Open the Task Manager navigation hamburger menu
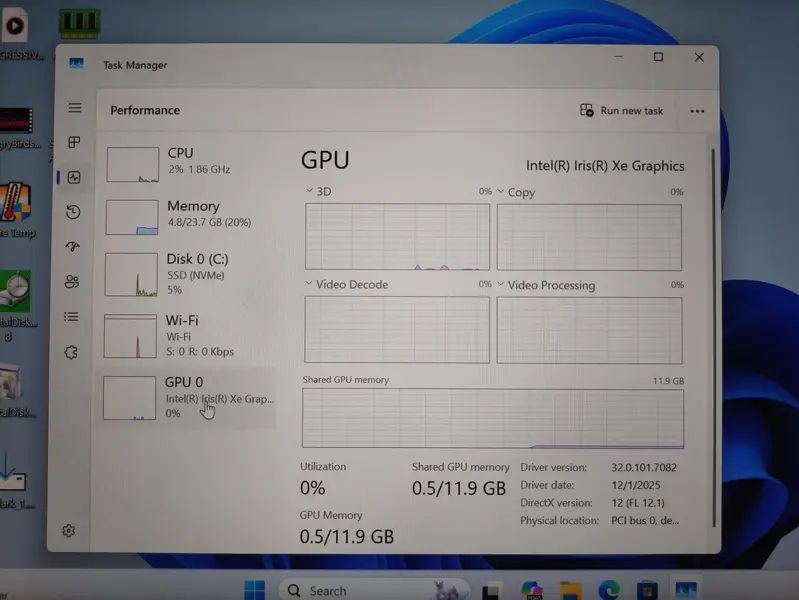 (75, 108)
